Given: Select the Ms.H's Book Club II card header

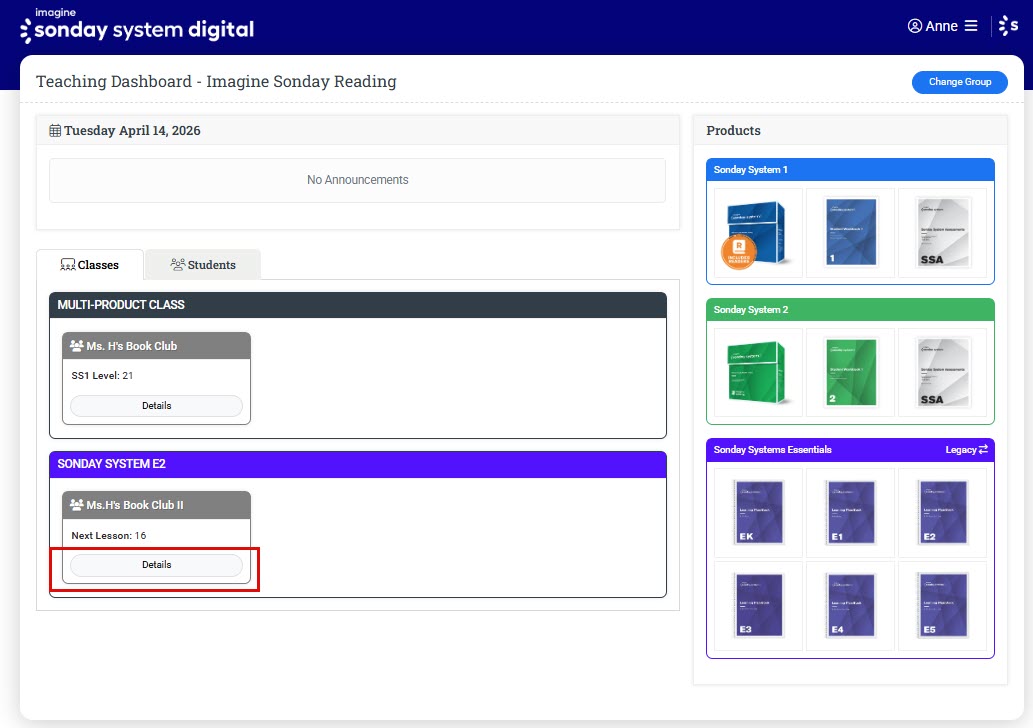Looking at the screenshot, I should 156,505.
